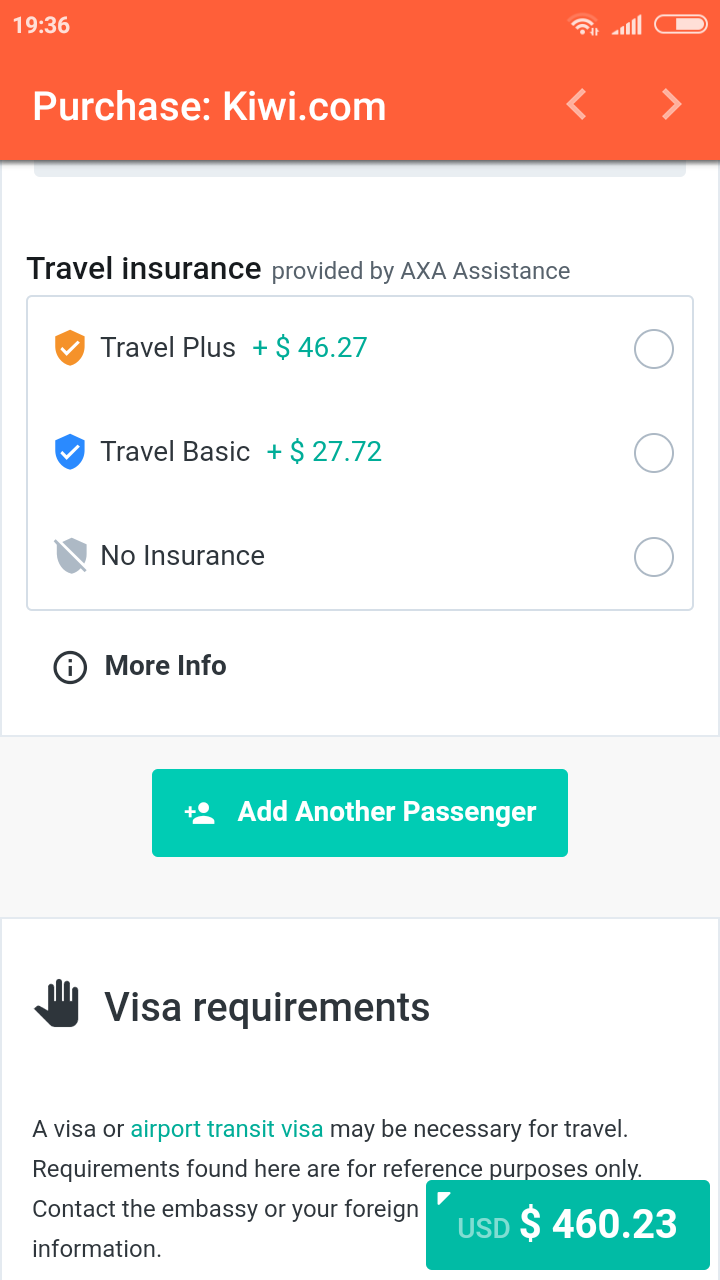This screenshot has height=1280, width=720.
Task: Tap the USD $ 460.23 total price box
Action: (x=568, y=1225)
